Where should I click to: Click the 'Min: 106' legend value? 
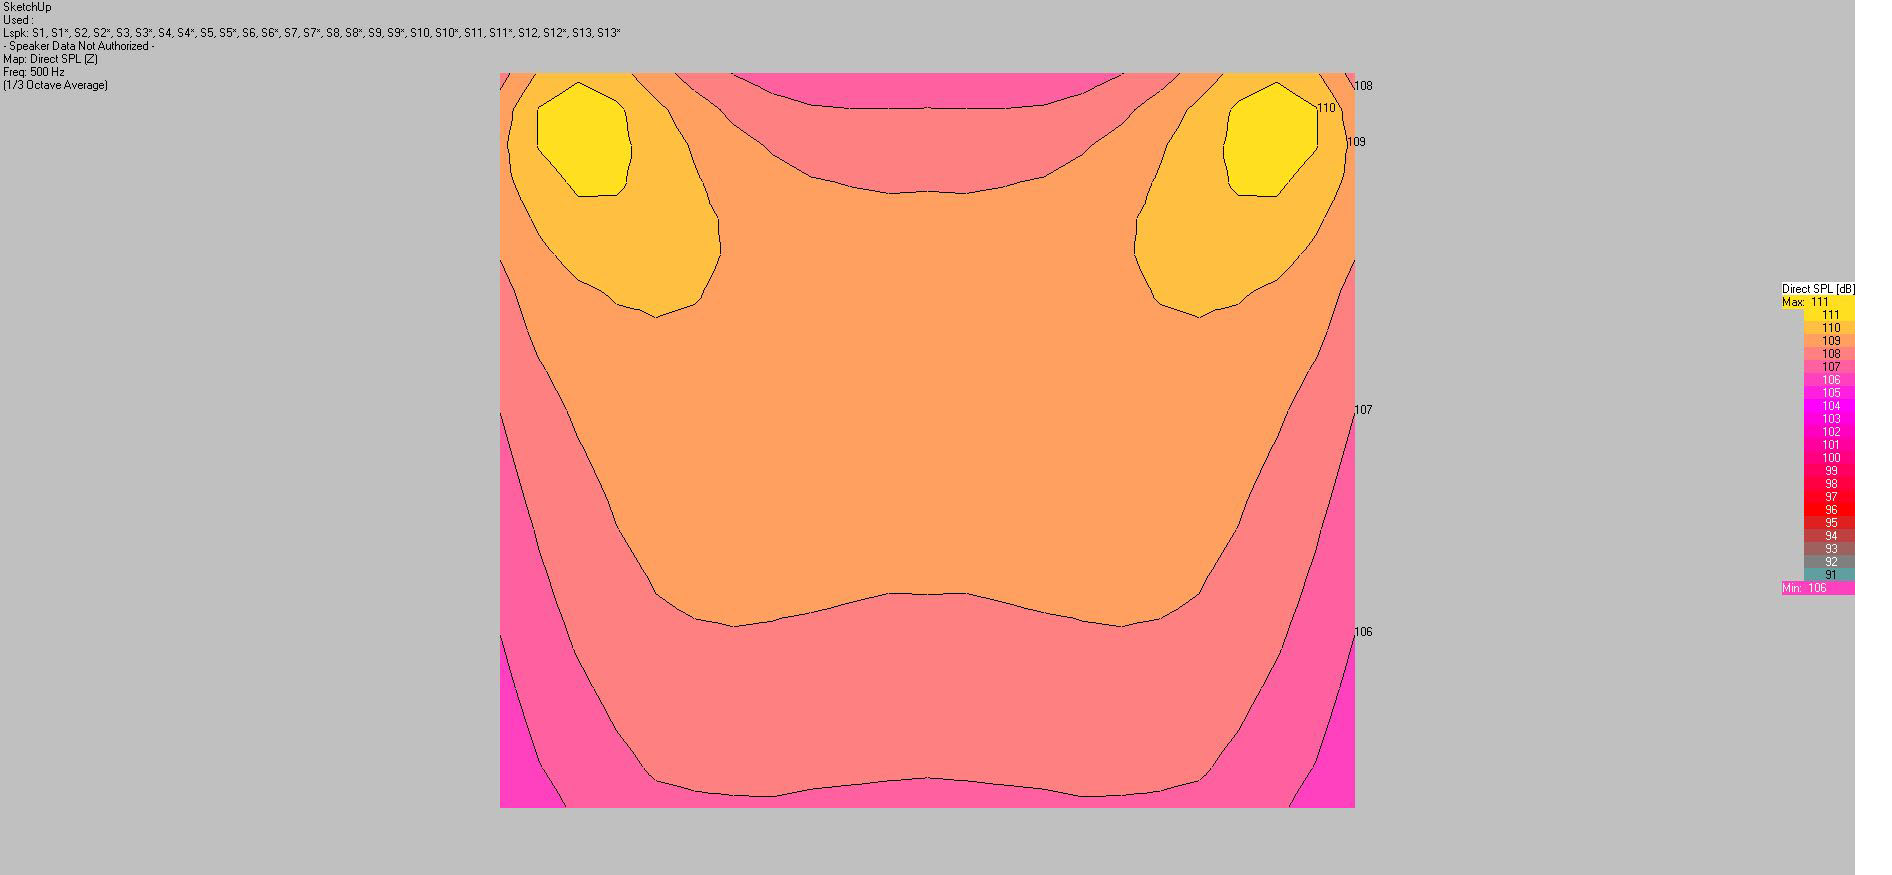coord(1817,588)
